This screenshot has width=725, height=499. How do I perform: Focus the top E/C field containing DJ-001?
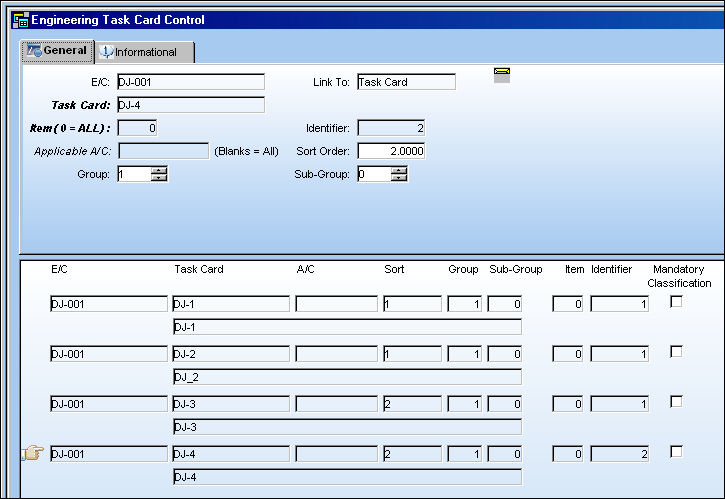191,82
